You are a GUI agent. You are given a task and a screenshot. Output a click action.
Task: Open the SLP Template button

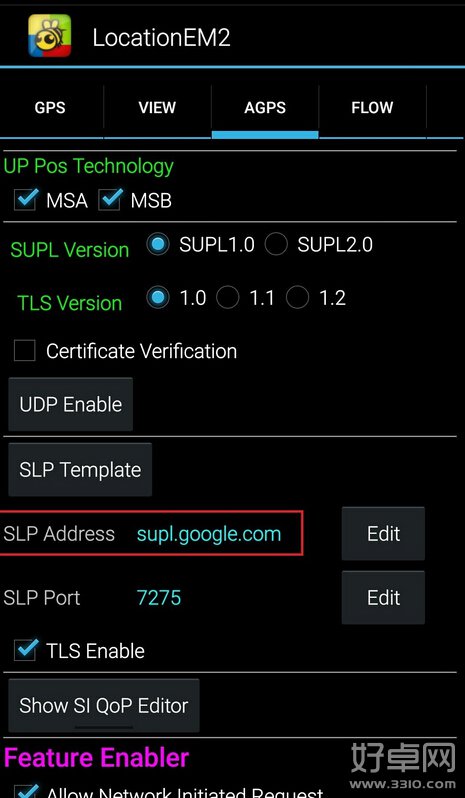pos(80,469)
